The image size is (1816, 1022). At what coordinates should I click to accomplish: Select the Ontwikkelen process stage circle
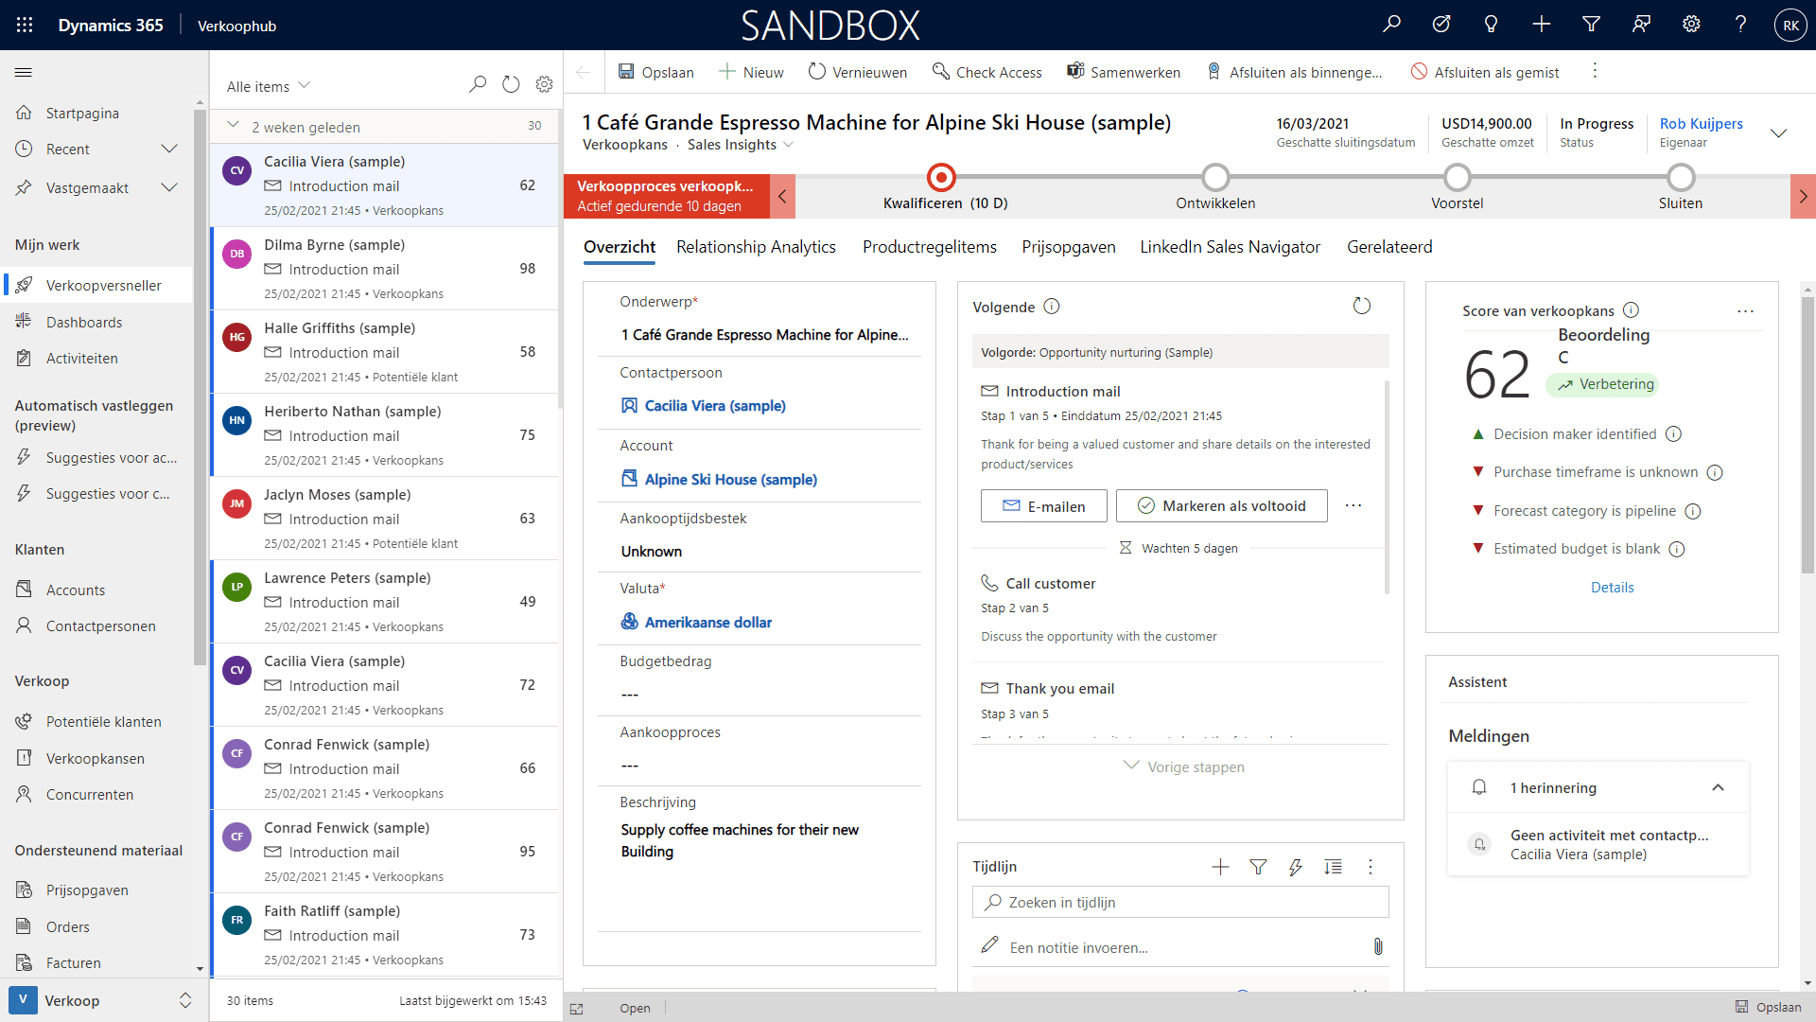pyautogui.click(x=1215, y=177)
